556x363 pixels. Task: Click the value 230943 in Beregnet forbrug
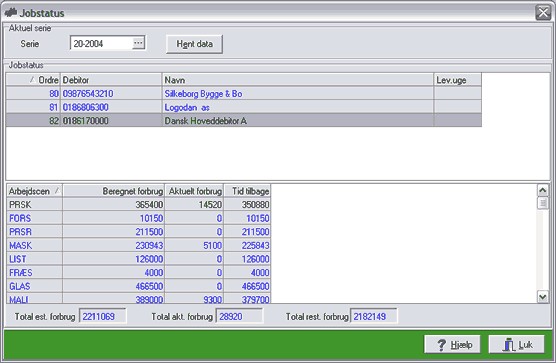[149, 245]
